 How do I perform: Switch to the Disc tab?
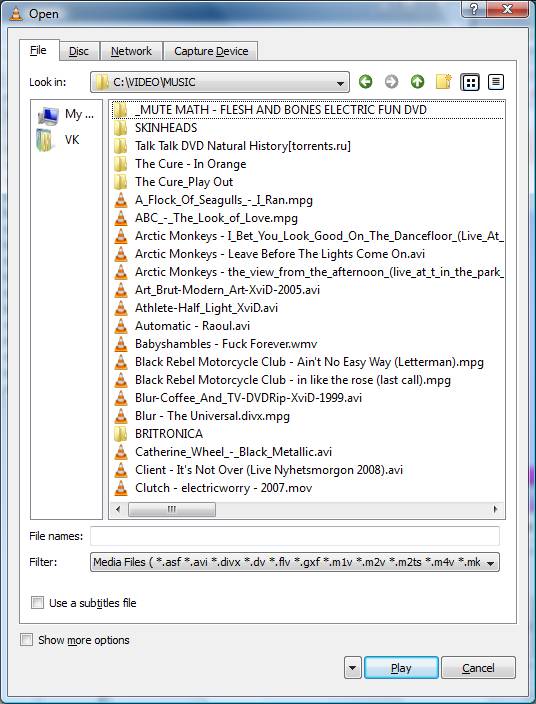79,51
